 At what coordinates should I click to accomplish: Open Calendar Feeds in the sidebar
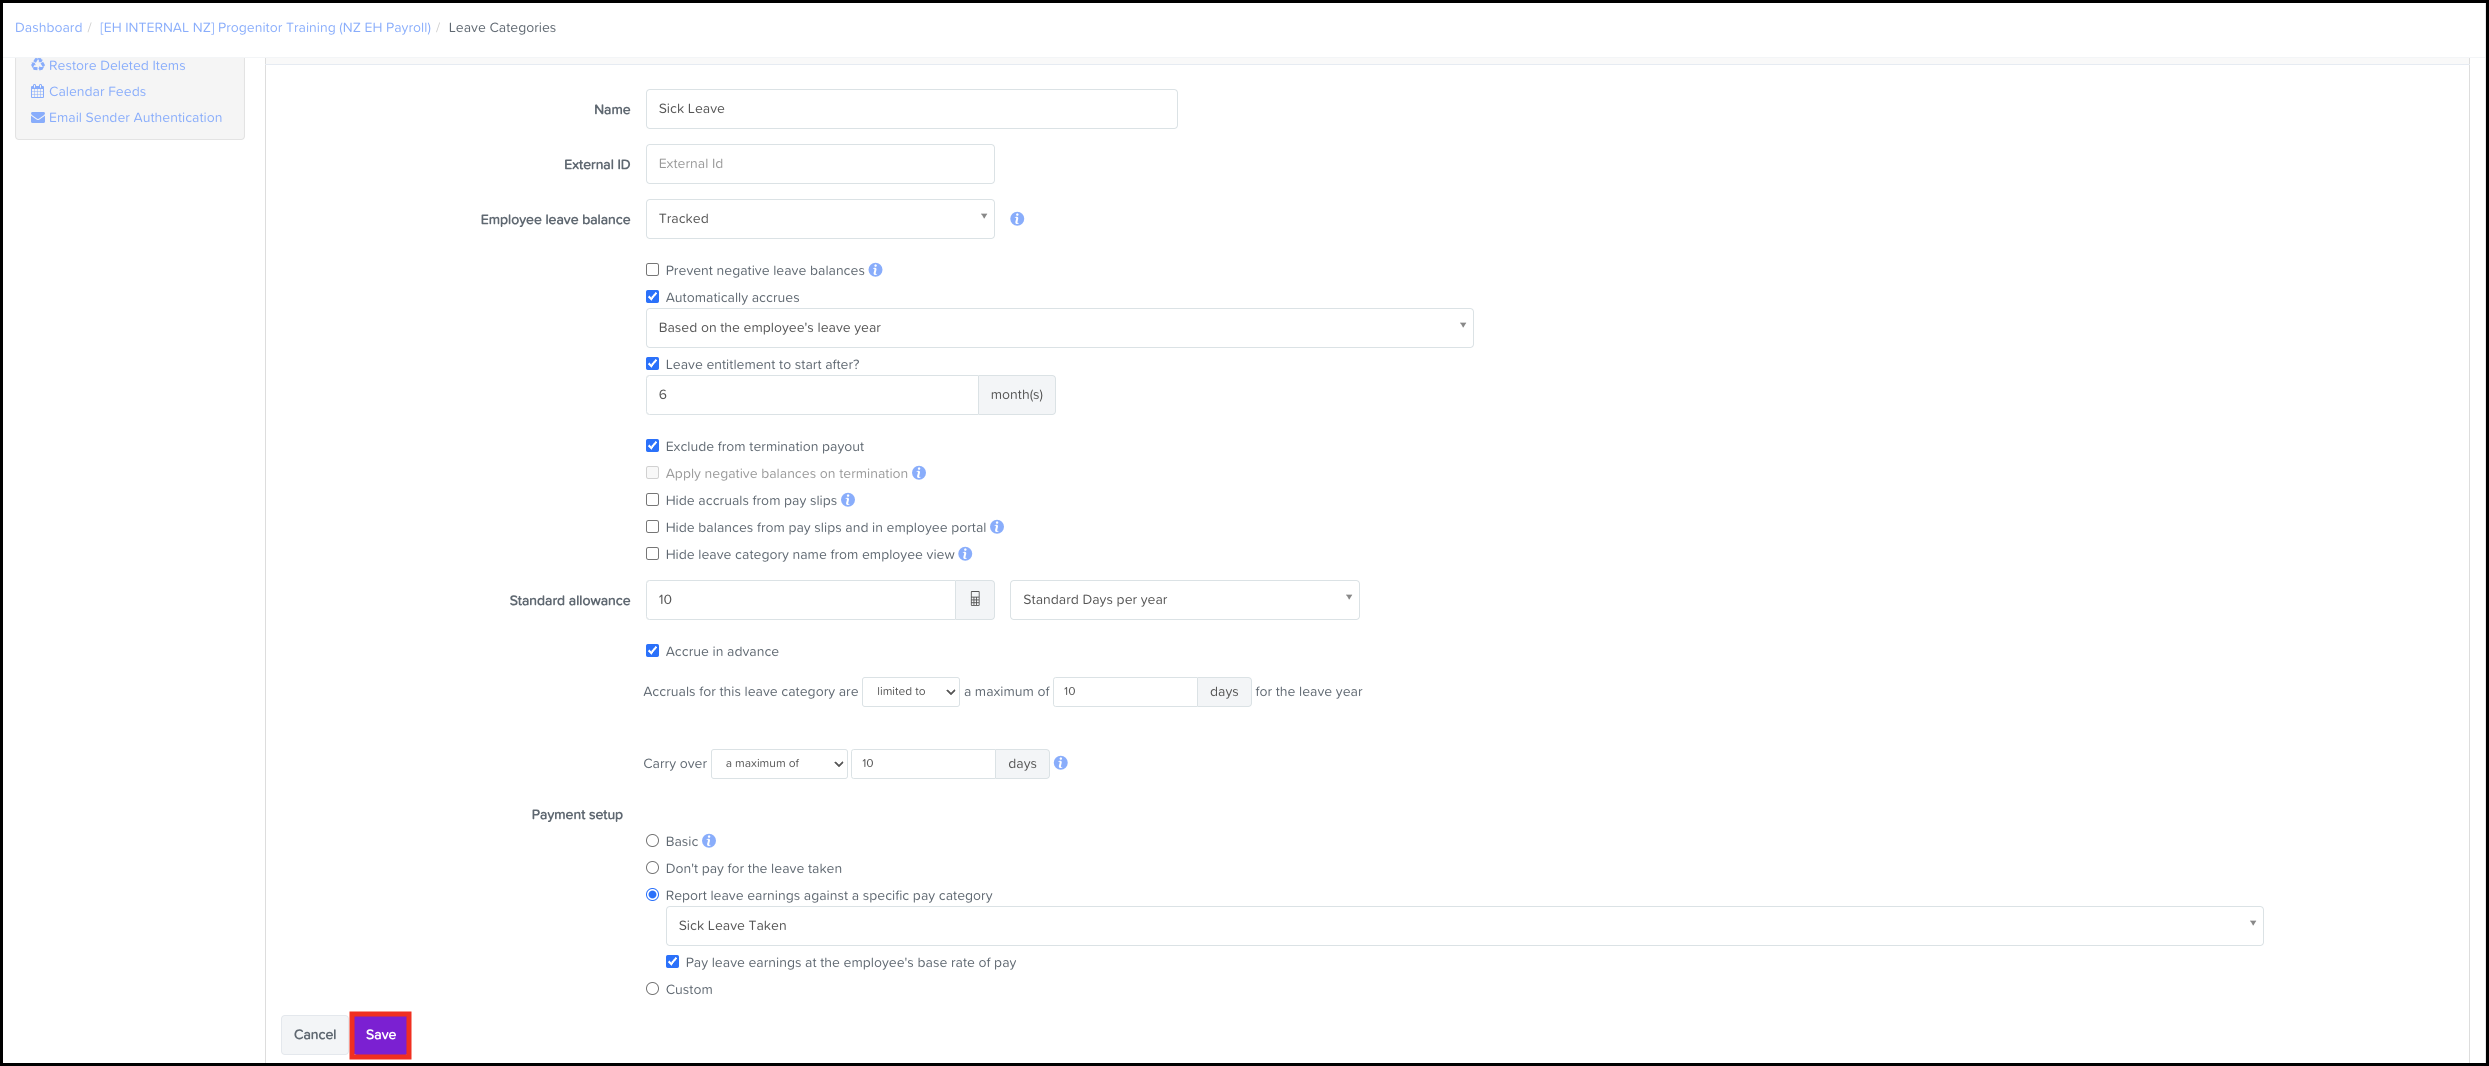click(97, 91)
